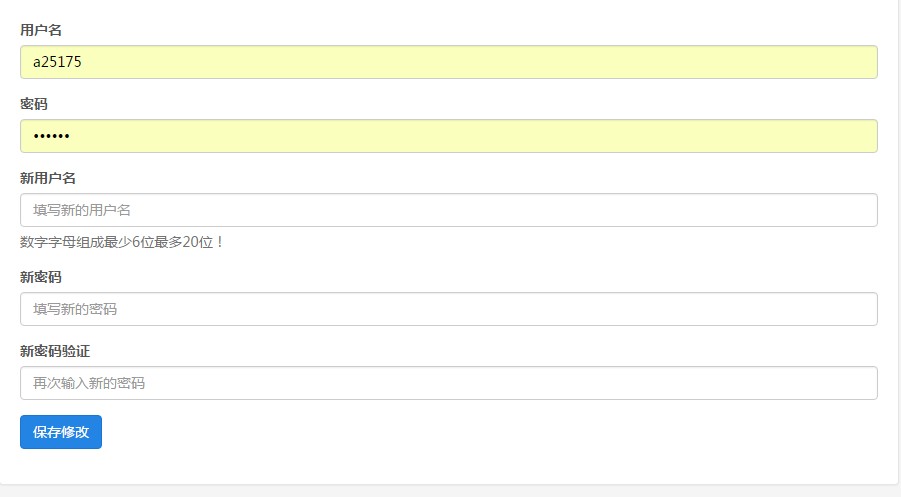Click the 密码 password input field
This screenshot has width=901, height=497.
point(448,136)
